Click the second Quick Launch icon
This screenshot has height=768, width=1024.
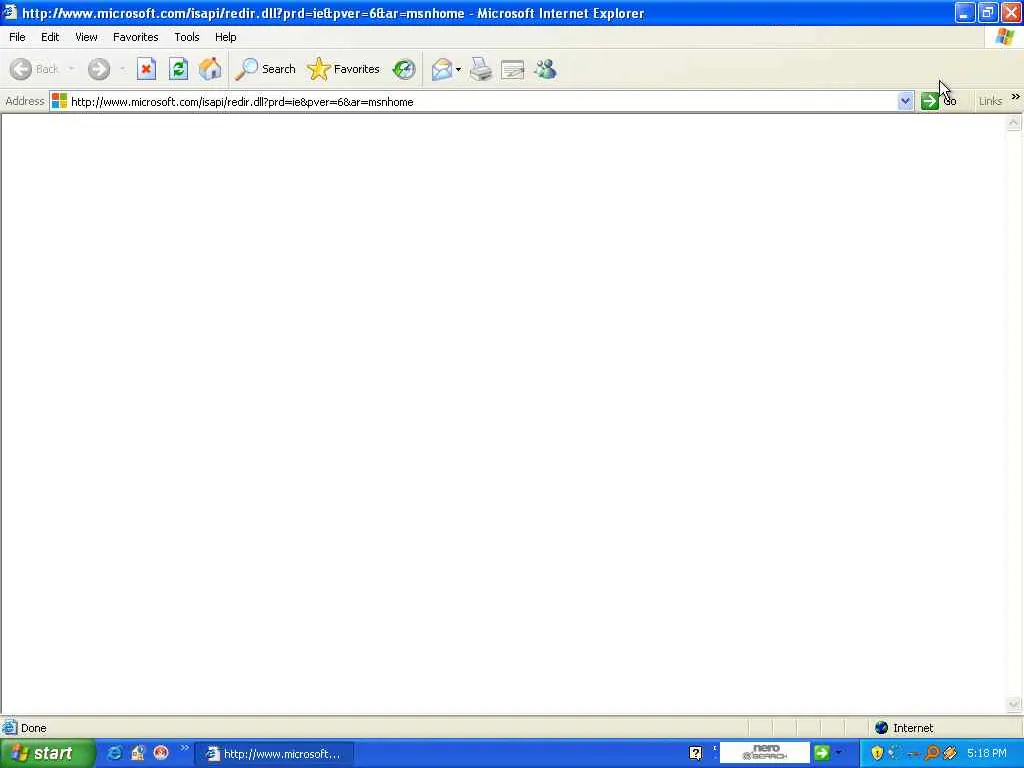[138, 754]
